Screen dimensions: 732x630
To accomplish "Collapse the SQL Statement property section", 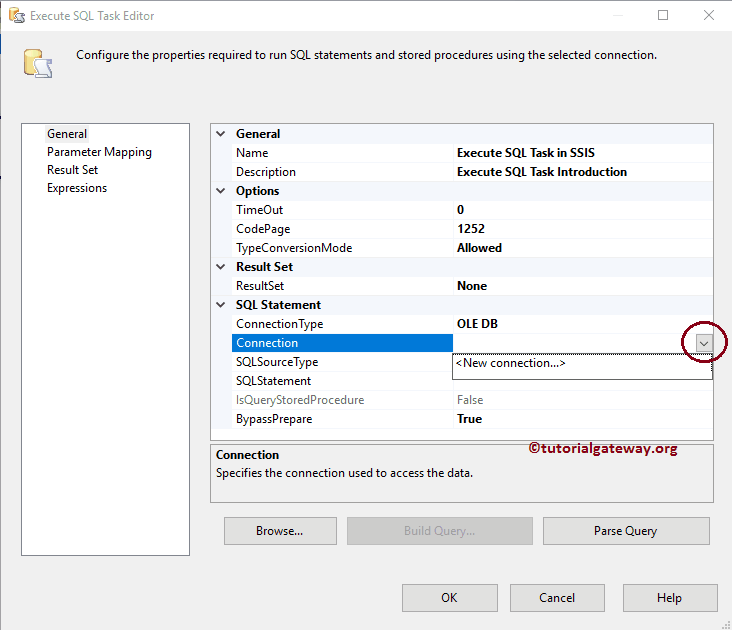I will tap(221, 305).
